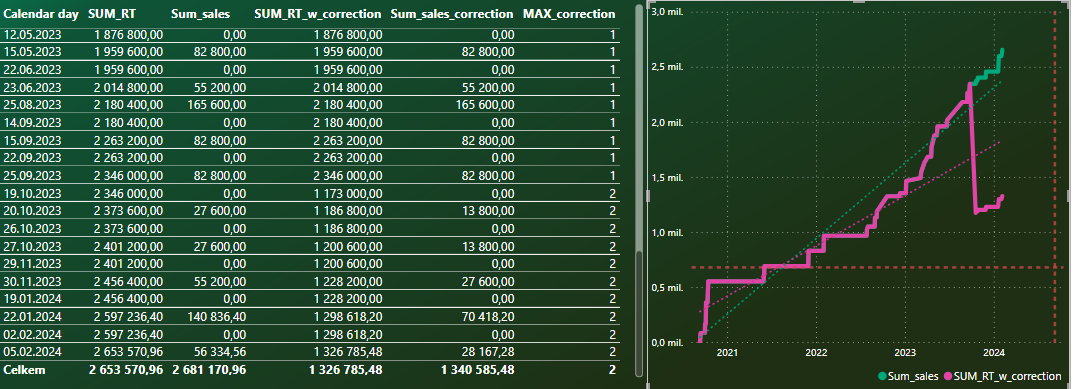Viewport: 1074px width, 389px height.
Task: Select the date cell 15.05.2023
Action: point(33,52)
